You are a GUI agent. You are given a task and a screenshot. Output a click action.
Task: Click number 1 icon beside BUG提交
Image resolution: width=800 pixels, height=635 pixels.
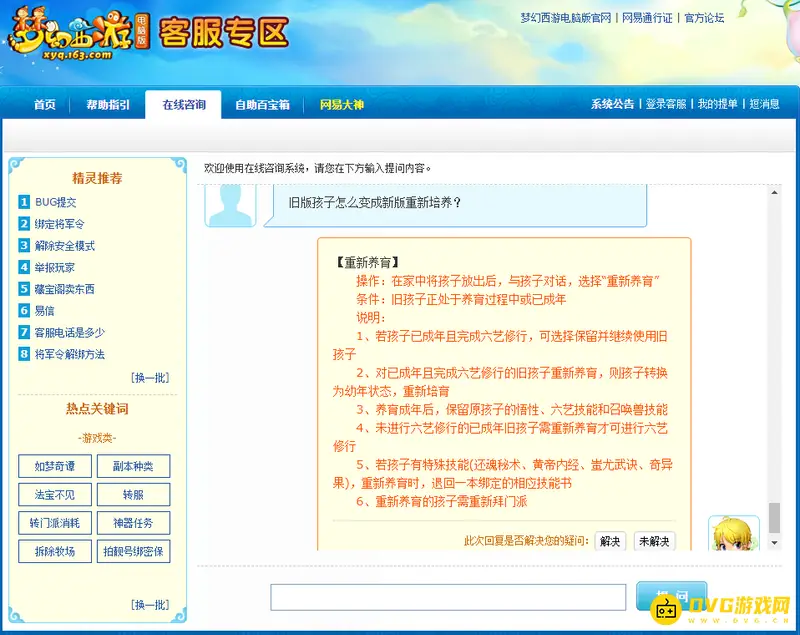point(24,202)
